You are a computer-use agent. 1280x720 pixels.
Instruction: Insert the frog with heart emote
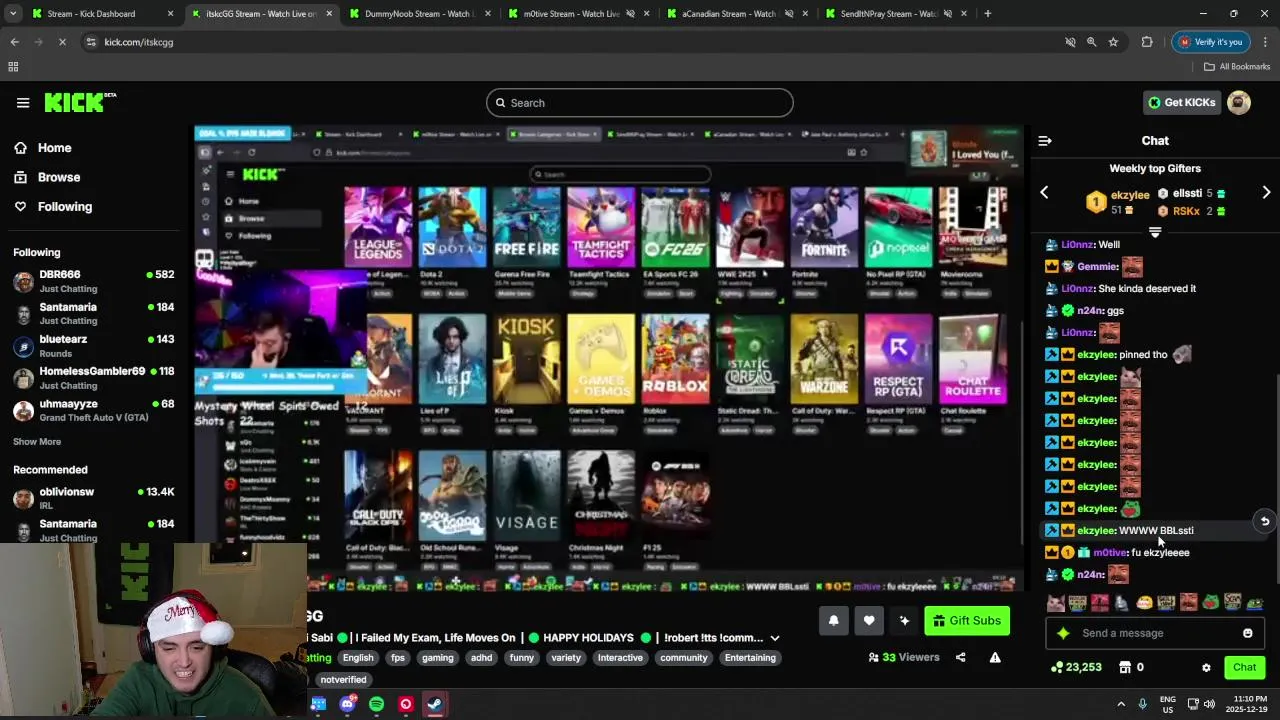1210,602
